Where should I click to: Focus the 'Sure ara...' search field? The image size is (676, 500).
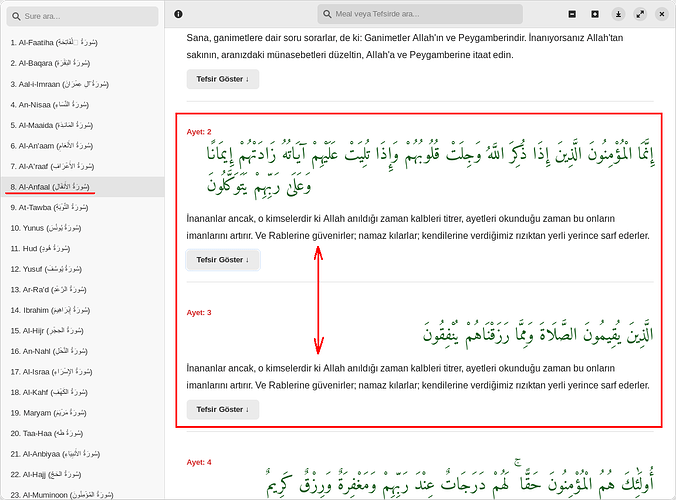(88, 16)
